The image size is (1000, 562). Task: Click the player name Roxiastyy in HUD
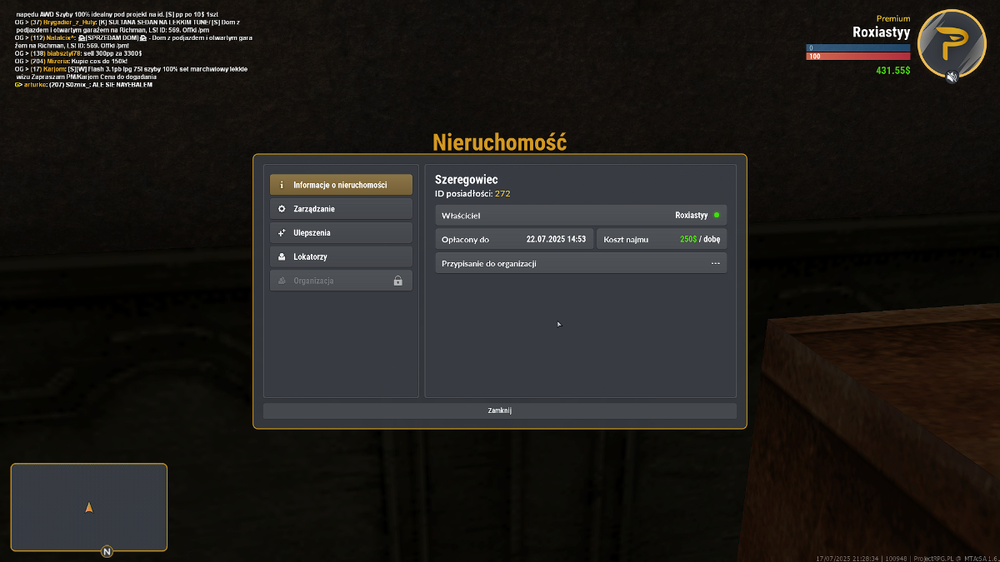pyautogui.click(x=881, y=33)
